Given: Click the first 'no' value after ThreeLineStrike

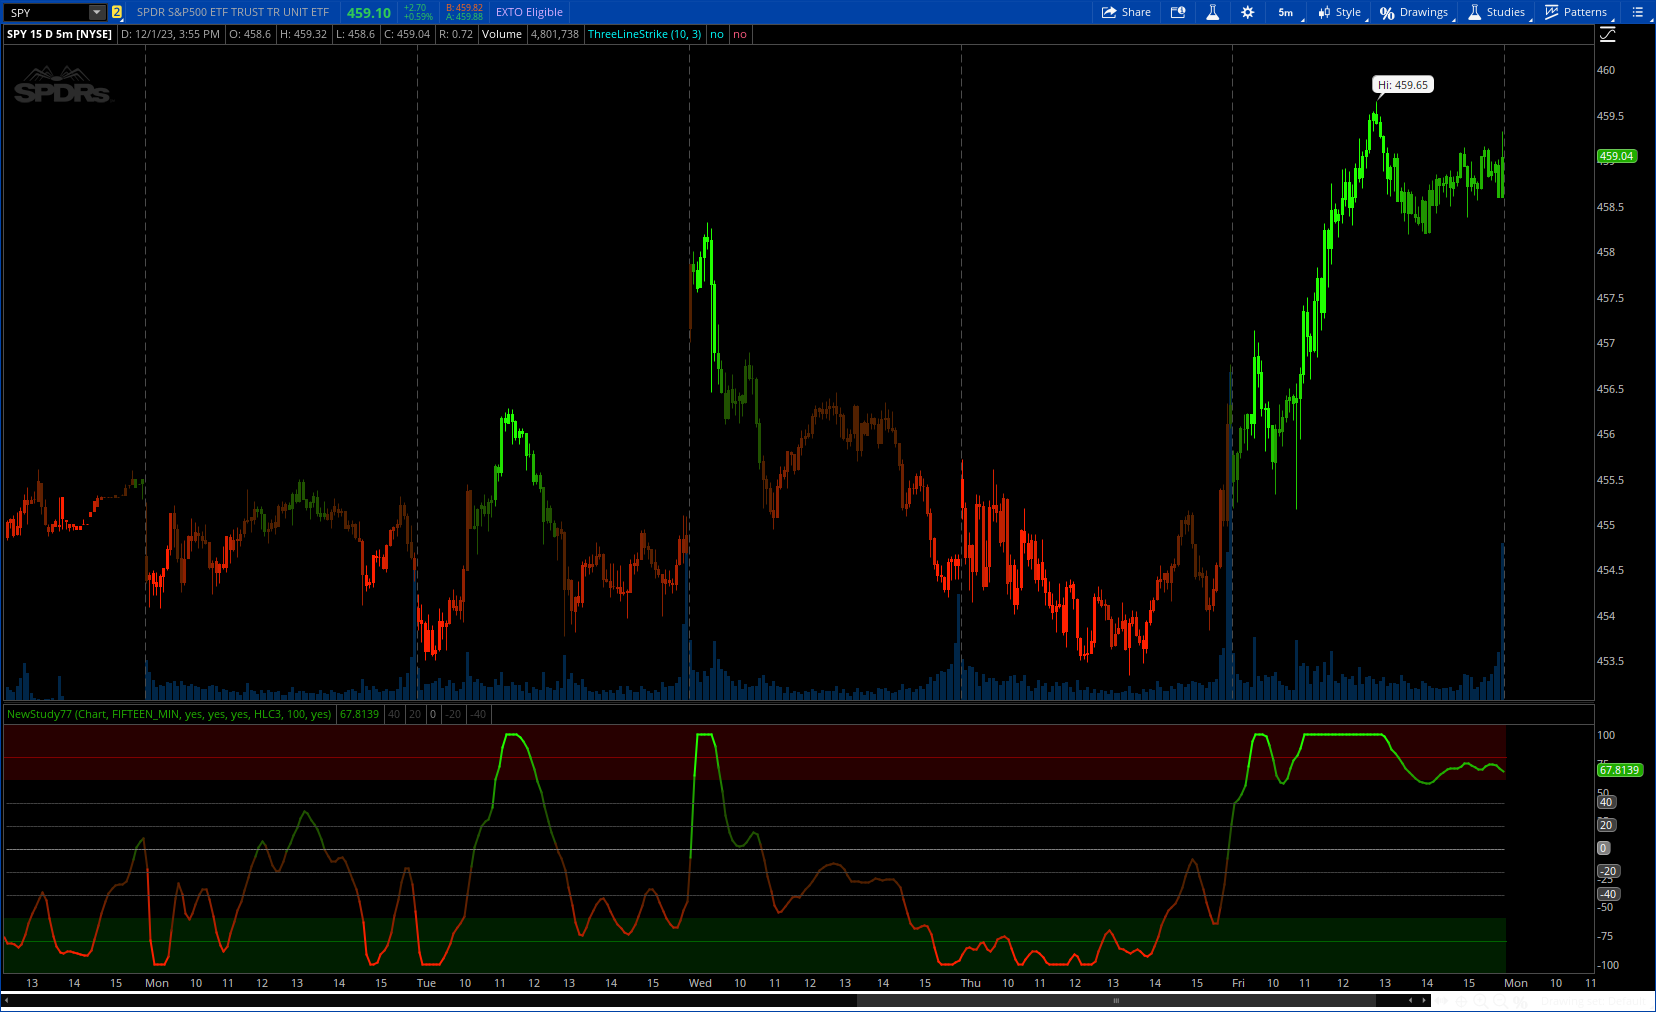Looking at the screenshot, I should tap(717, 34).
